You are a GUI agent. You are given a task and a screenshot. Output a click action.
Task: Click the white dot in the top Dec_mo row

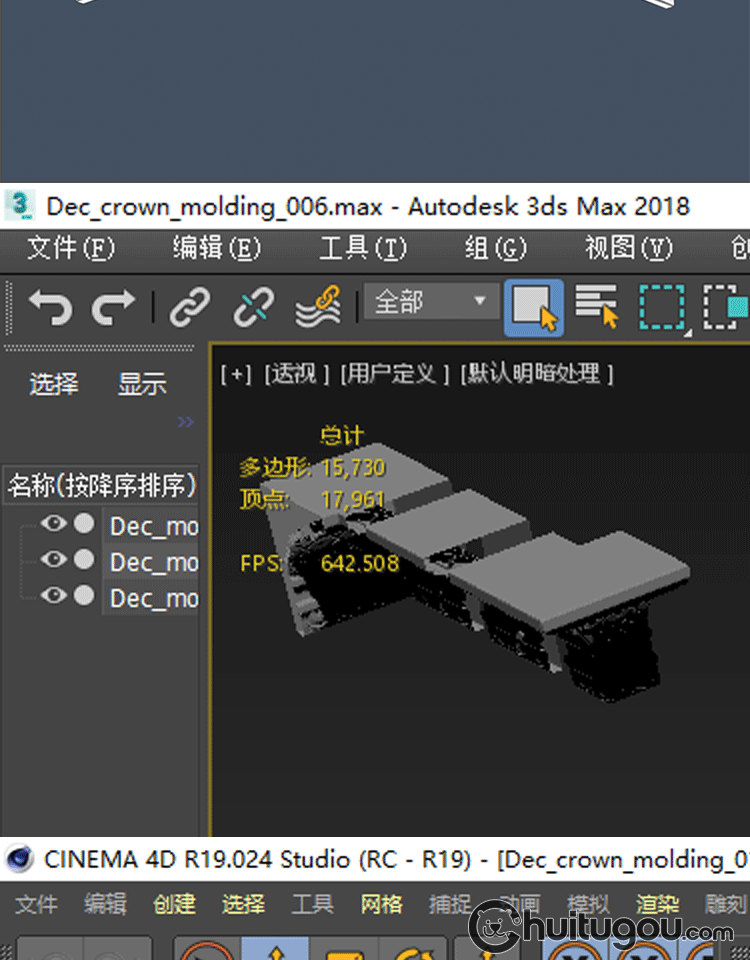click(84, 523)
